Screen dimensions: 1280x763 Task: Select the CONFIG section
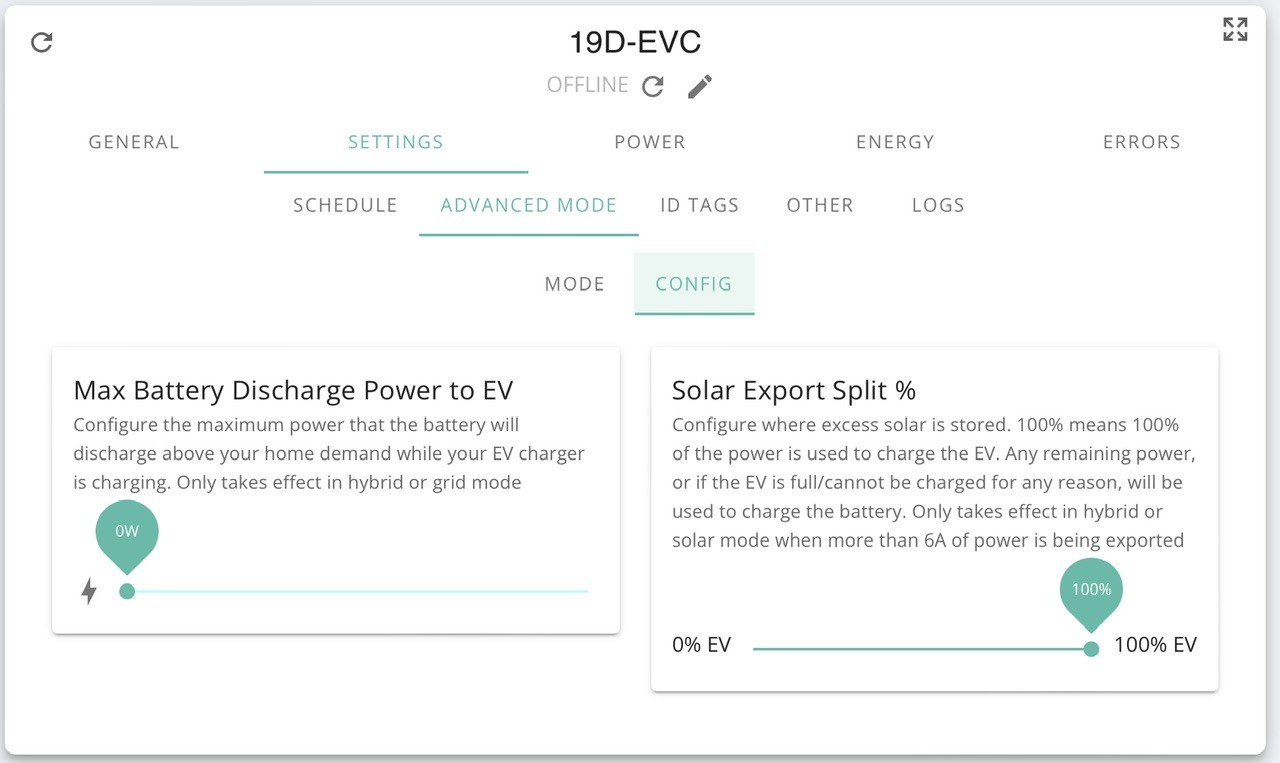pyautogui.click(x=694, y=284)
